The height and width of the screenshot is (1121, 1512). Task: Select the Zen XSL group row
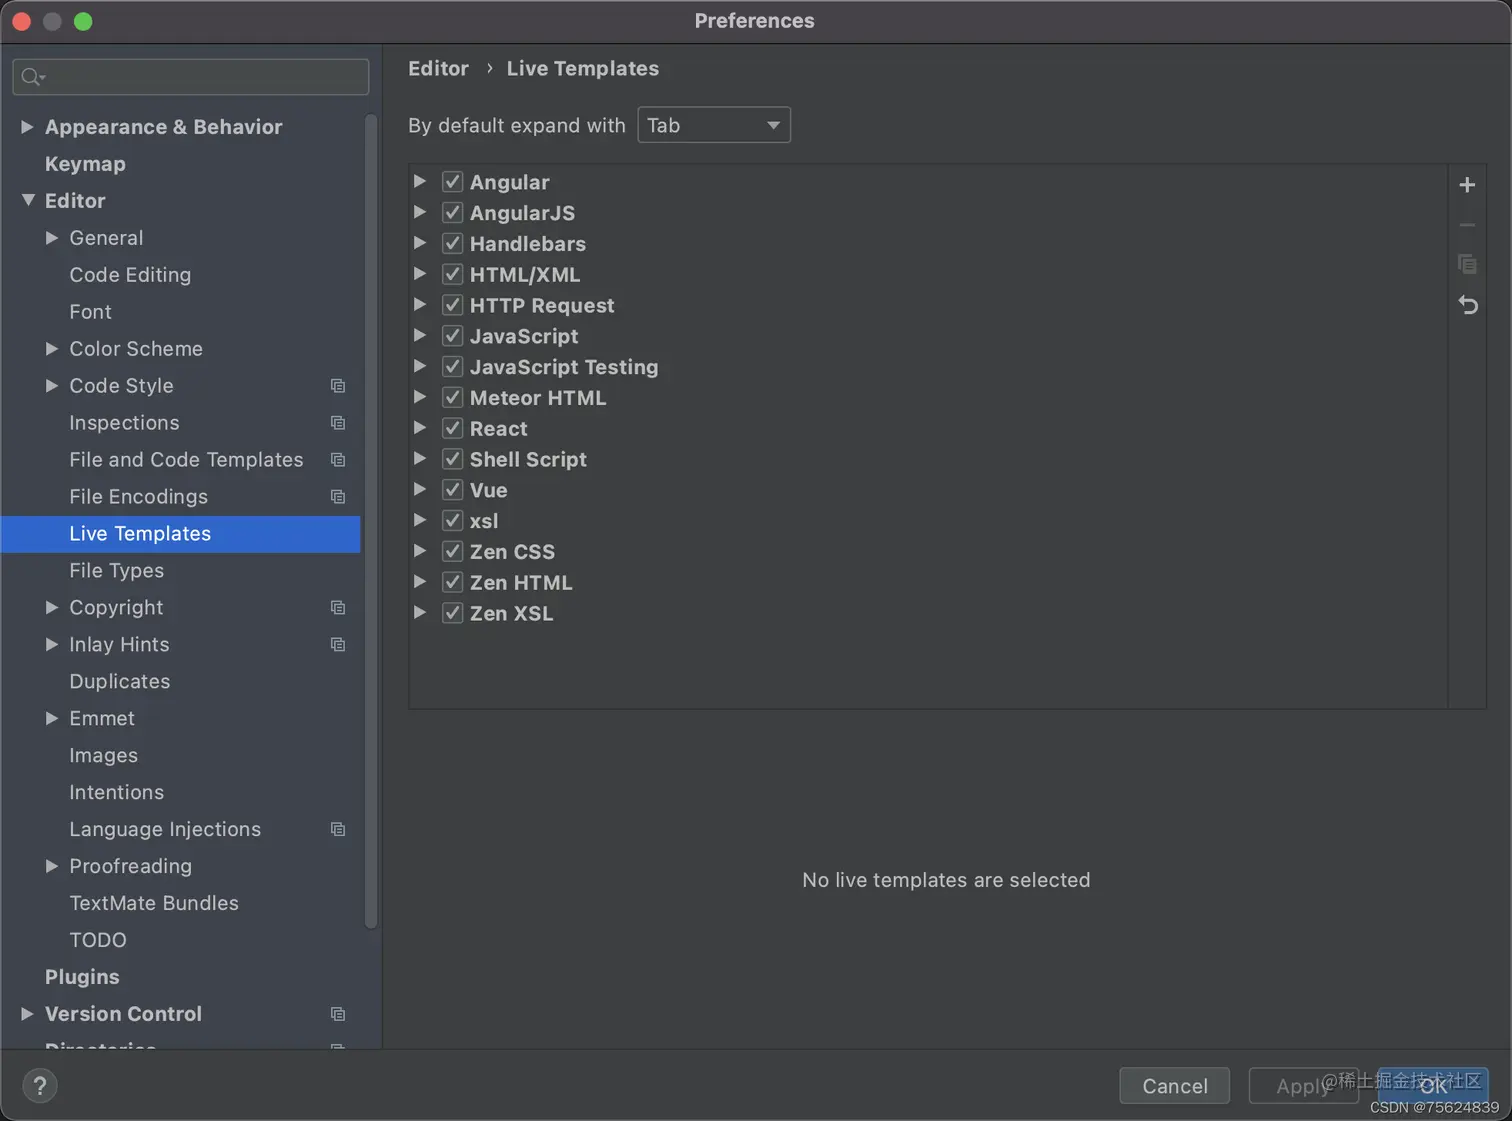(928, 613)
